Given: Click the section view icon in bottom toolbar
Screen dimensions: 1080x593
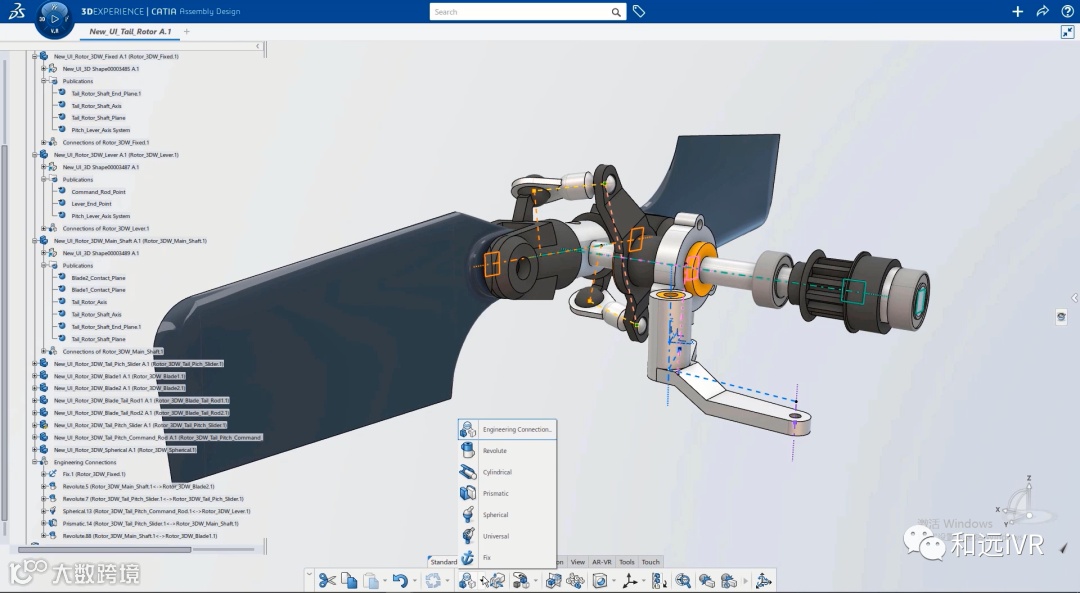Looking at the screenshot, I should 600,581.
